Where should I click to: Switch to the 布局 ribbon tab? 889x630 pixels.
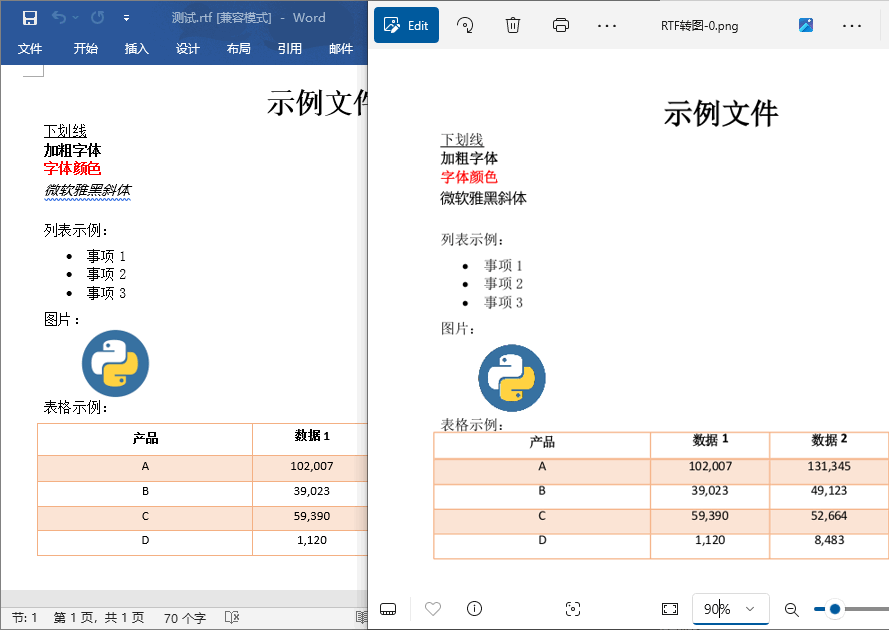point(238,48)
